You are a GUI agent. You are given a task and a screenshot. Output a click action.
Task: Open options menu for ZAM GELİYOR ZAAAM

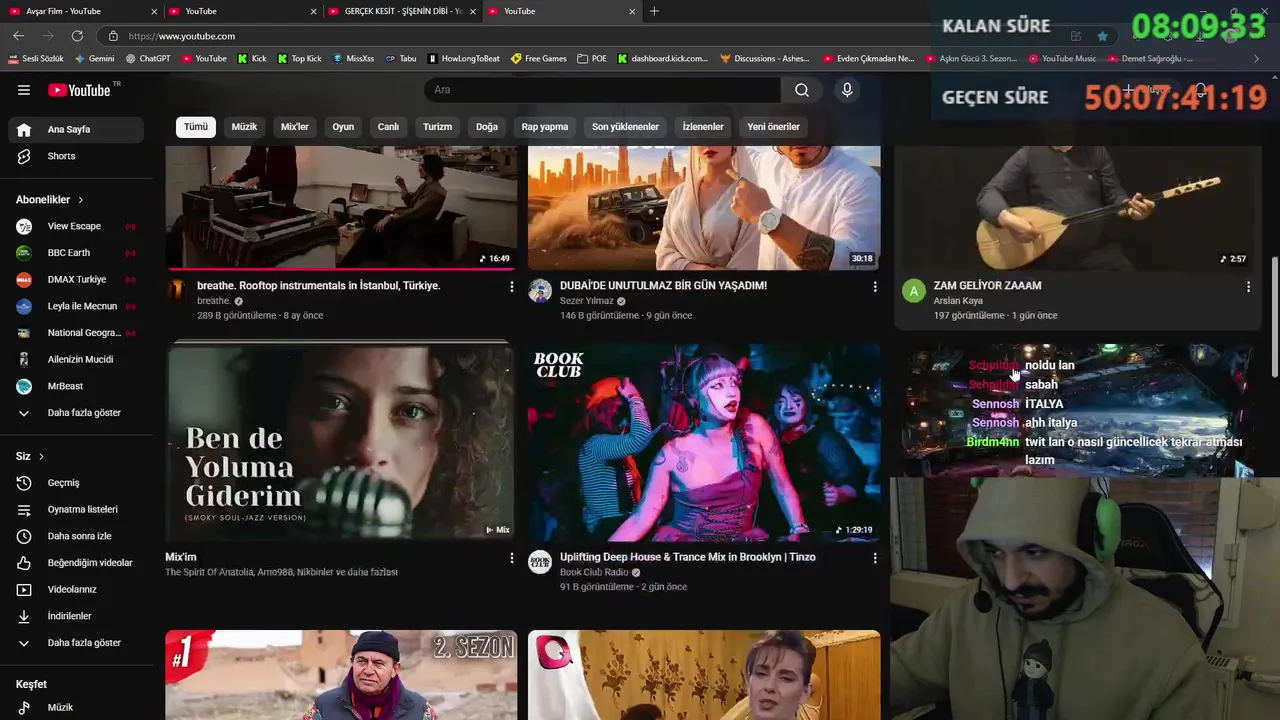(x=1248, y=287)
